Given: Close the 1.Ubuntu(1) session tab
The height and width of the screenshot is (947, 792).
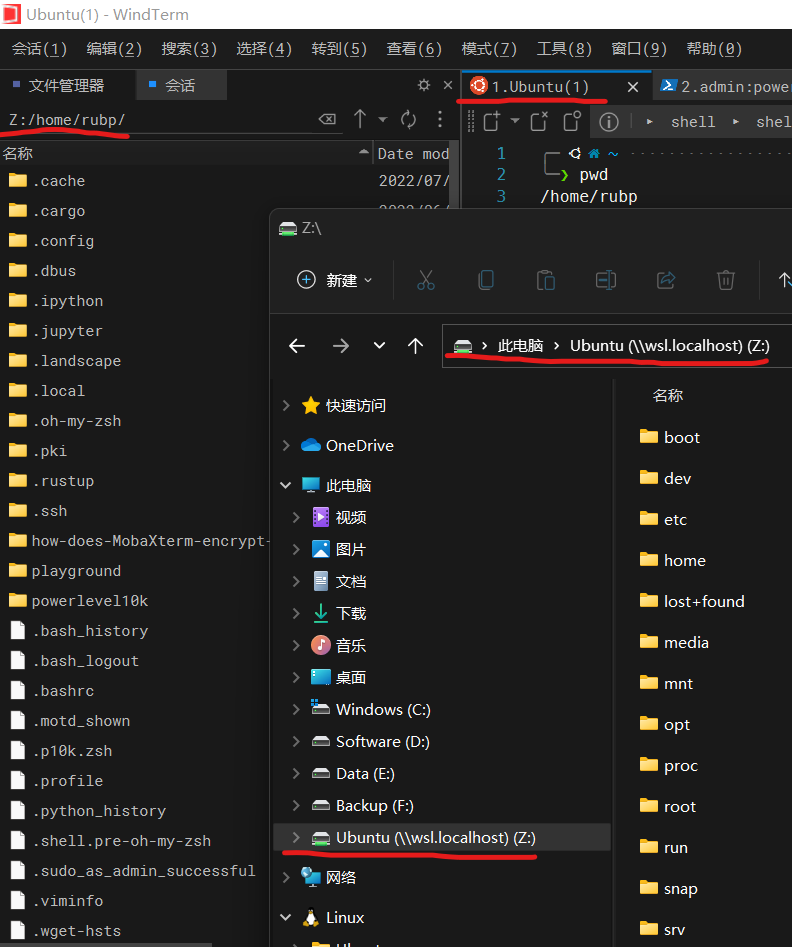Looking at the screenshot, I should pyautogui.click(x=633, y=87).
